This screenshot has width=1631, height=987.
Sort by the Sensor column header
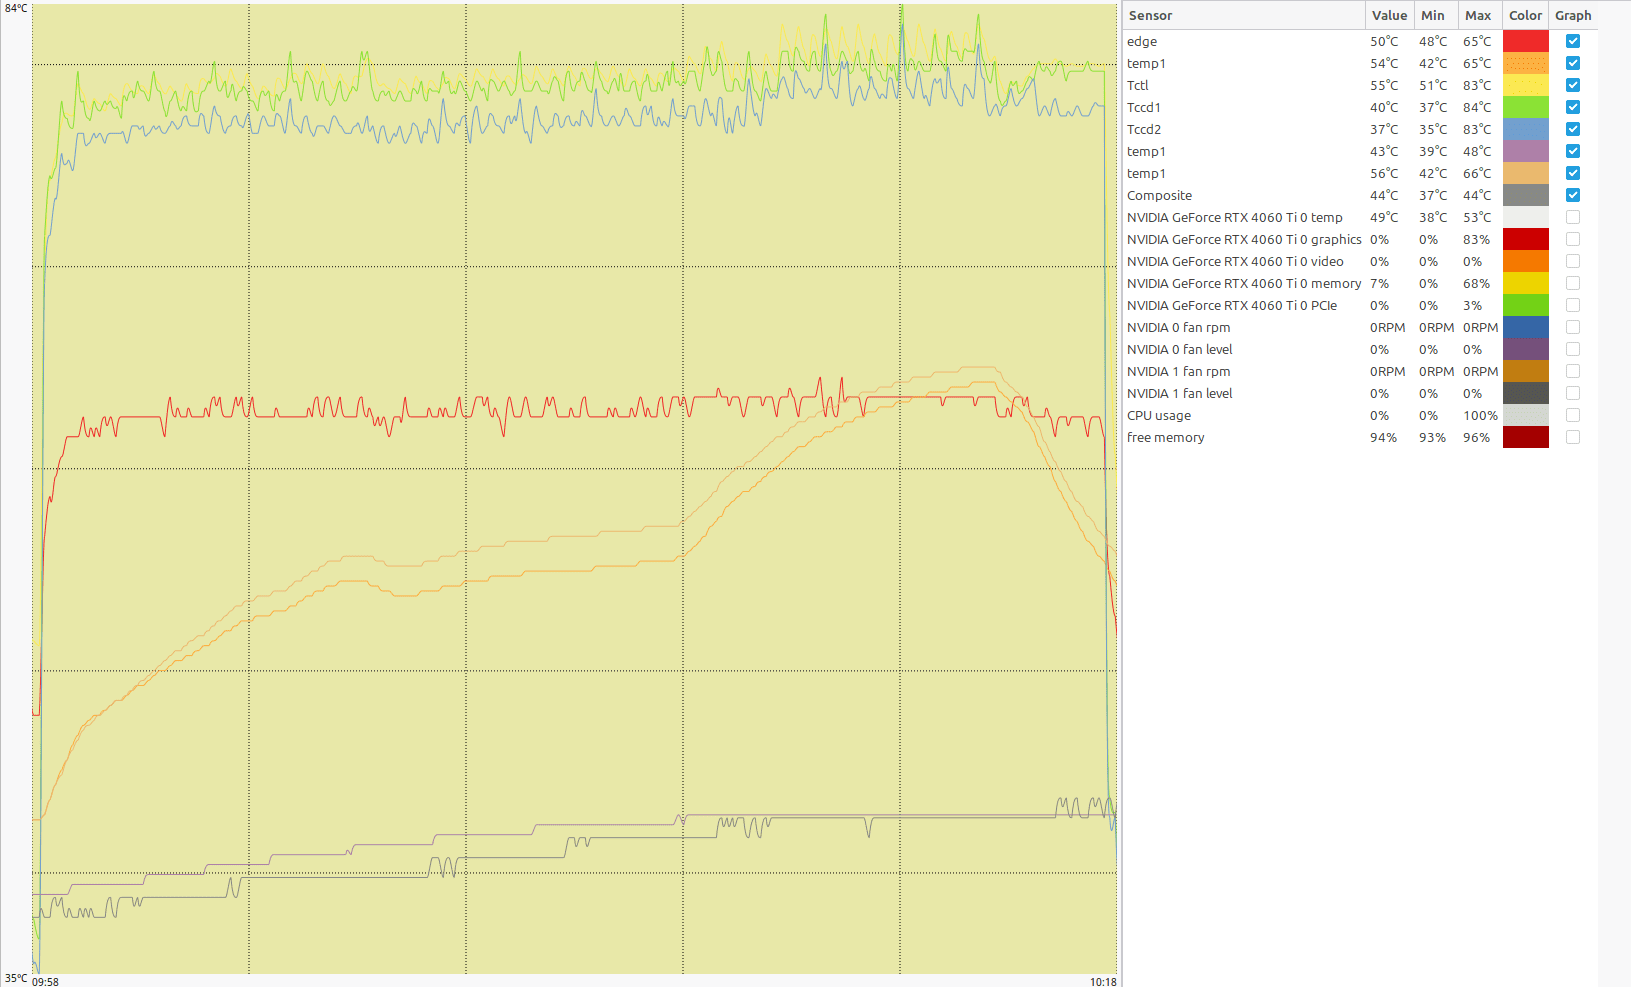1244,15
